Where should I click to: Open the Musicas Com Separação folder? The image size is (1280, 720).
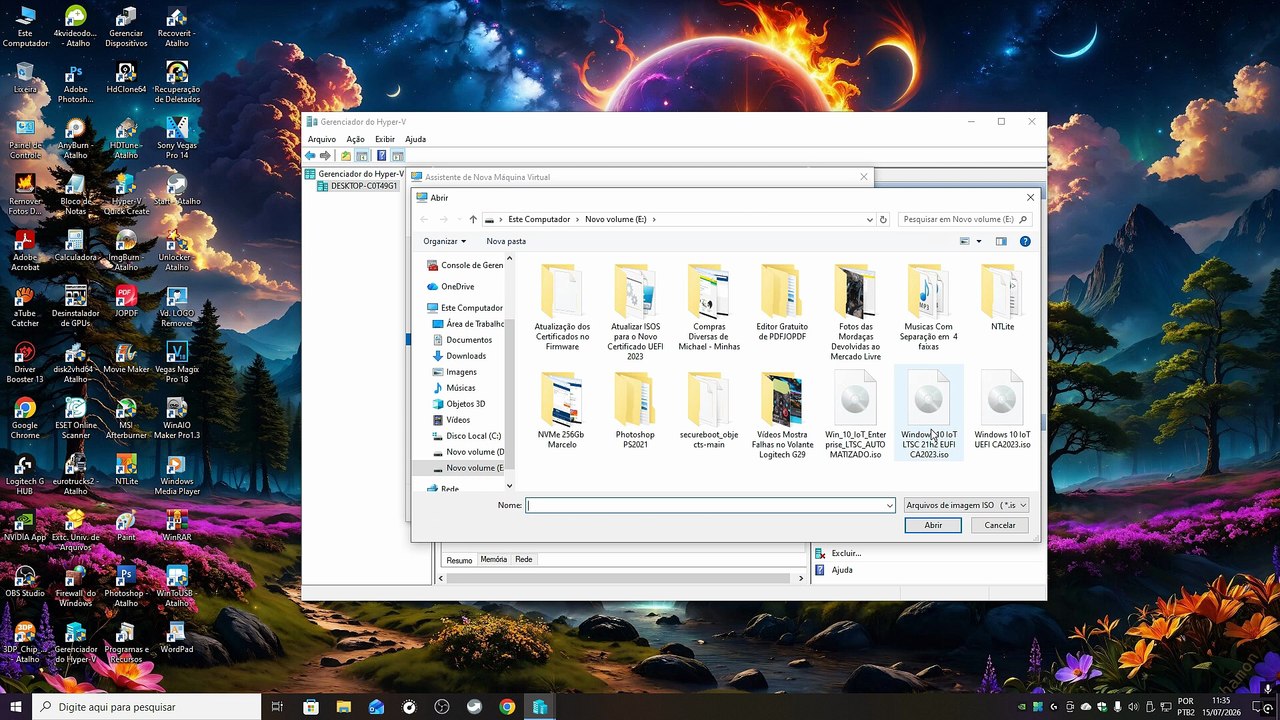[928, 307]
